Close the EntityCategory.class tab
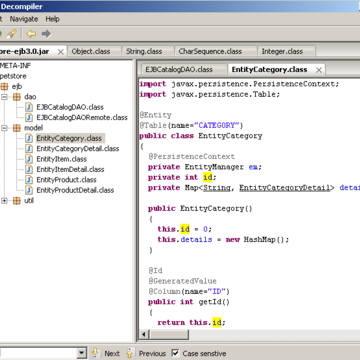 pyautogui.click(x=319, y=70)
